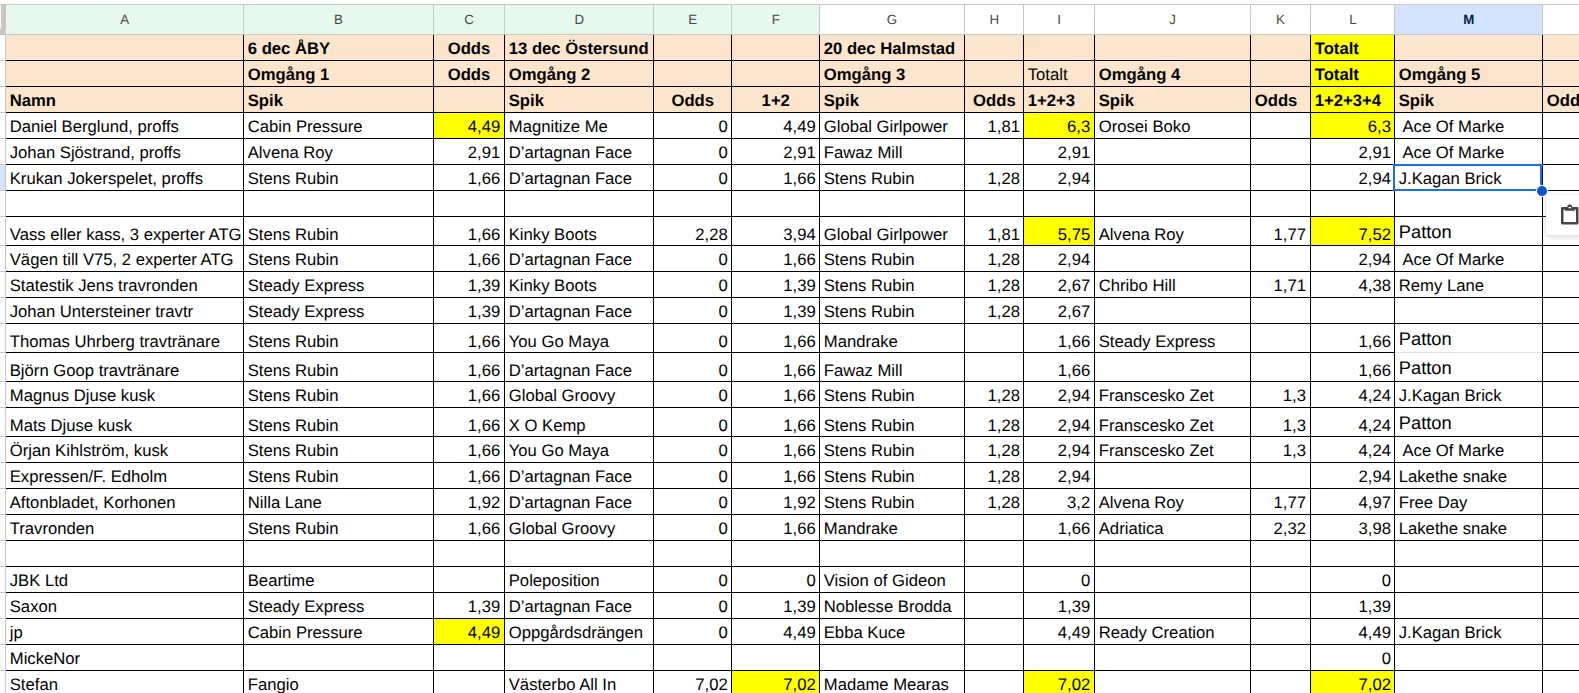The width and height of the screenshot is (1579, 693).
Task: Click the selected J.Kagan Brick cell in row Krukan
Action: pyautogui.click(x=1466, y=178)
